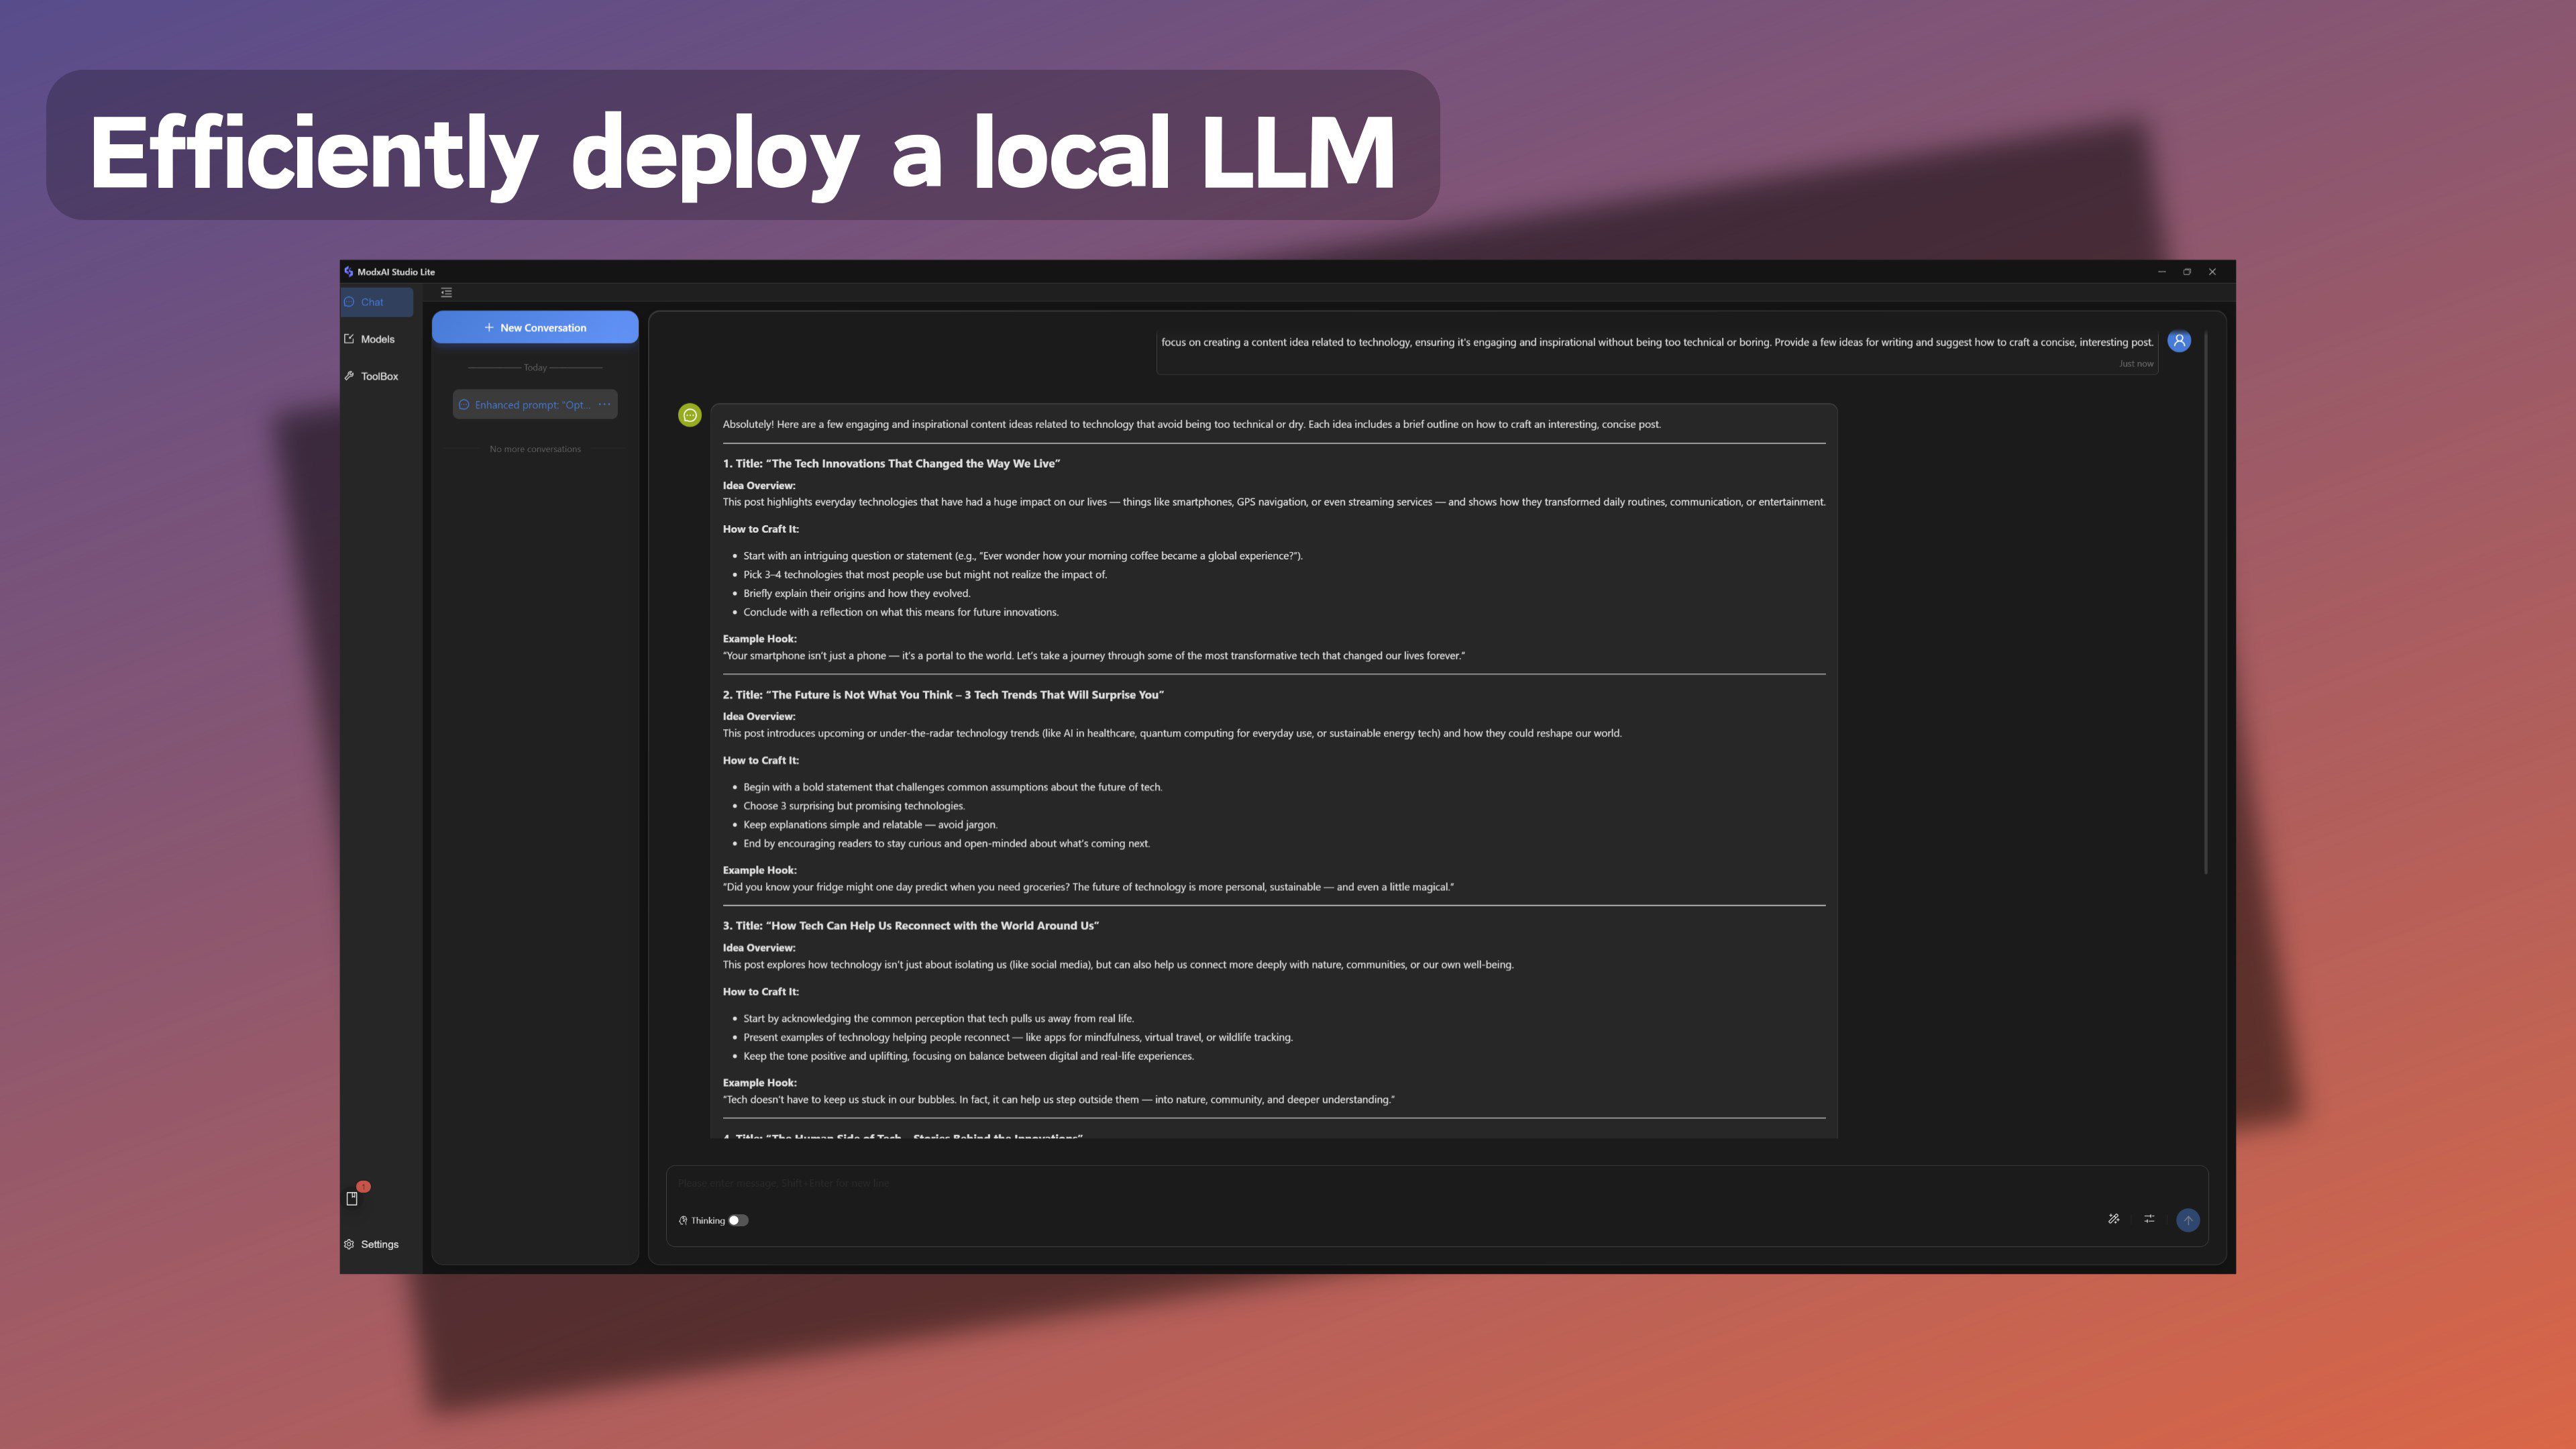The width and height of the screenshot is (2576, 1449).
Task: Select the ToolBox wrench icon in the sidebar
Action: [349, 376]
